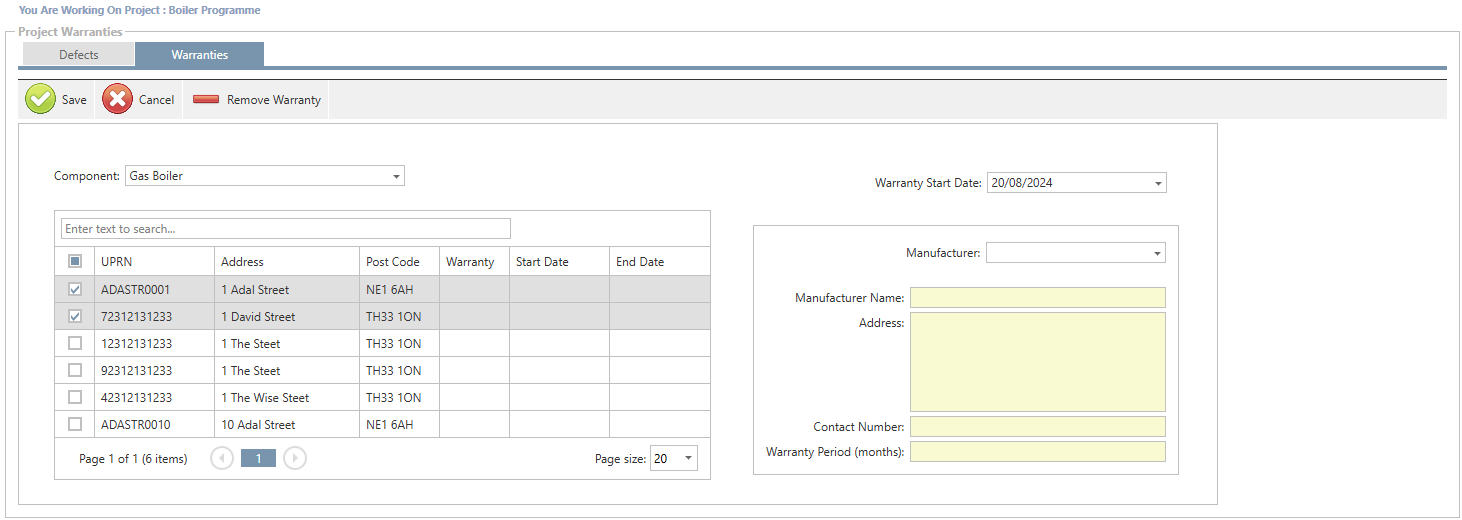
Task: Go to next page arrow in pager
Action: coord(294,458)
